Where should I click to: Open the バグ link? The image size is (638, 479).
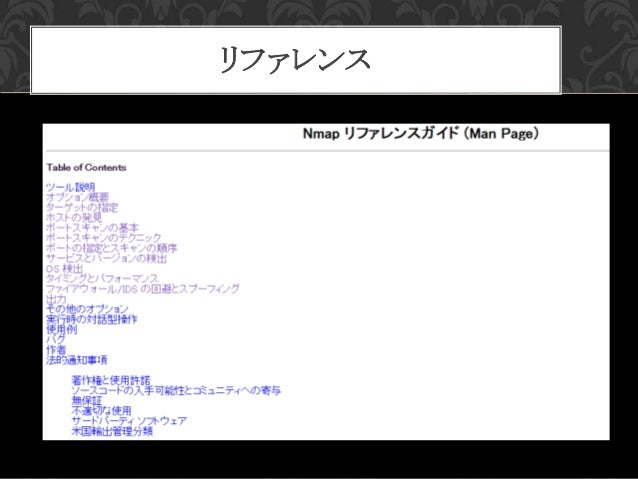tap(56, 339)
